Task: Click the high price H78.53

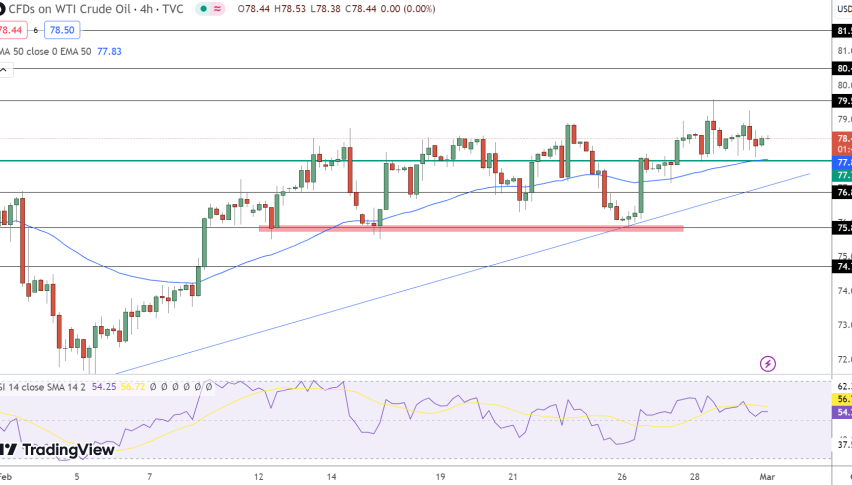Action: tap(290, 9)
